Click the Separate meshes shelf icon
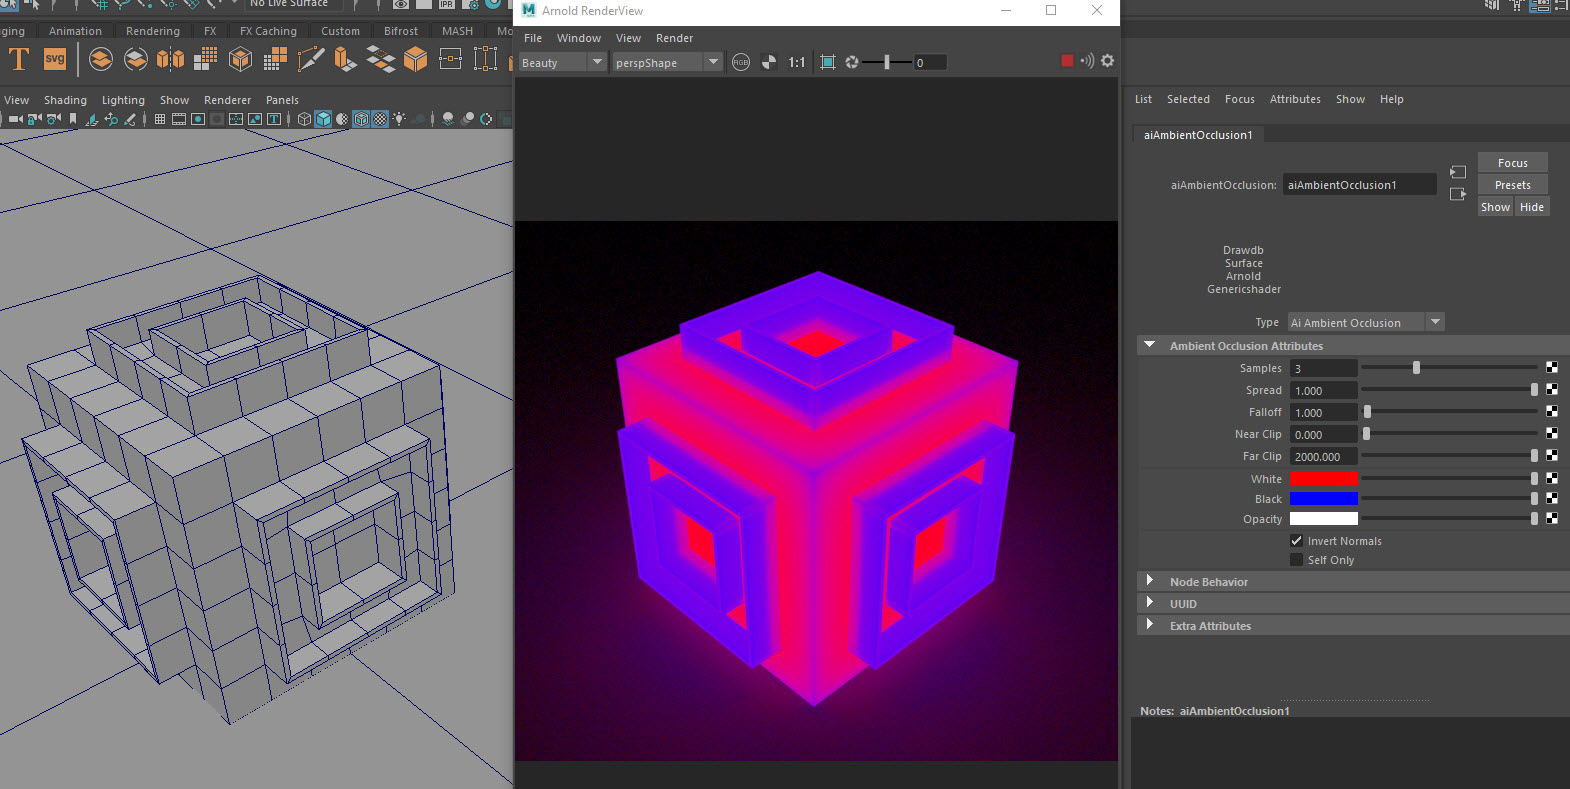This screenshot has height=789, width=1570. (136, 60)
